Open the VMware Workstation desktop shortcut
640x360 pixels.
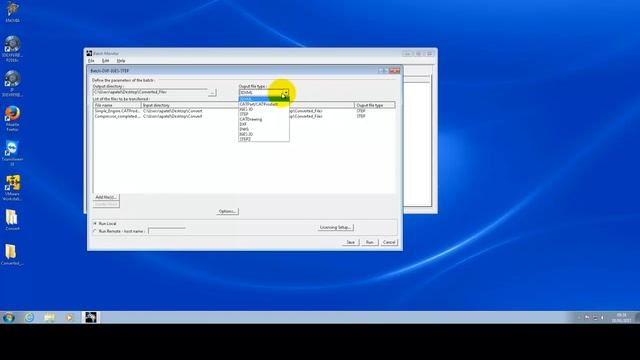tap(12, 188)
